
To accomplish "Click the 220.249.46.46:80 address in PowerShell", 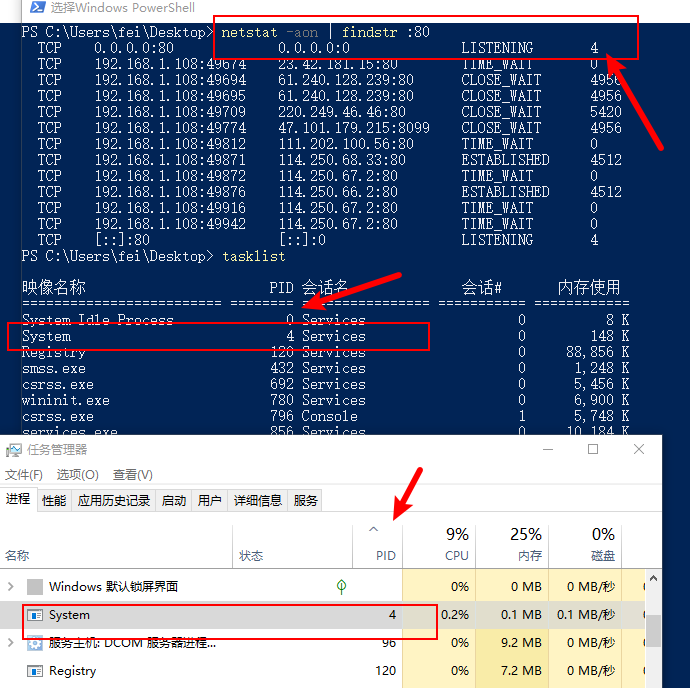I will point(341,112).
